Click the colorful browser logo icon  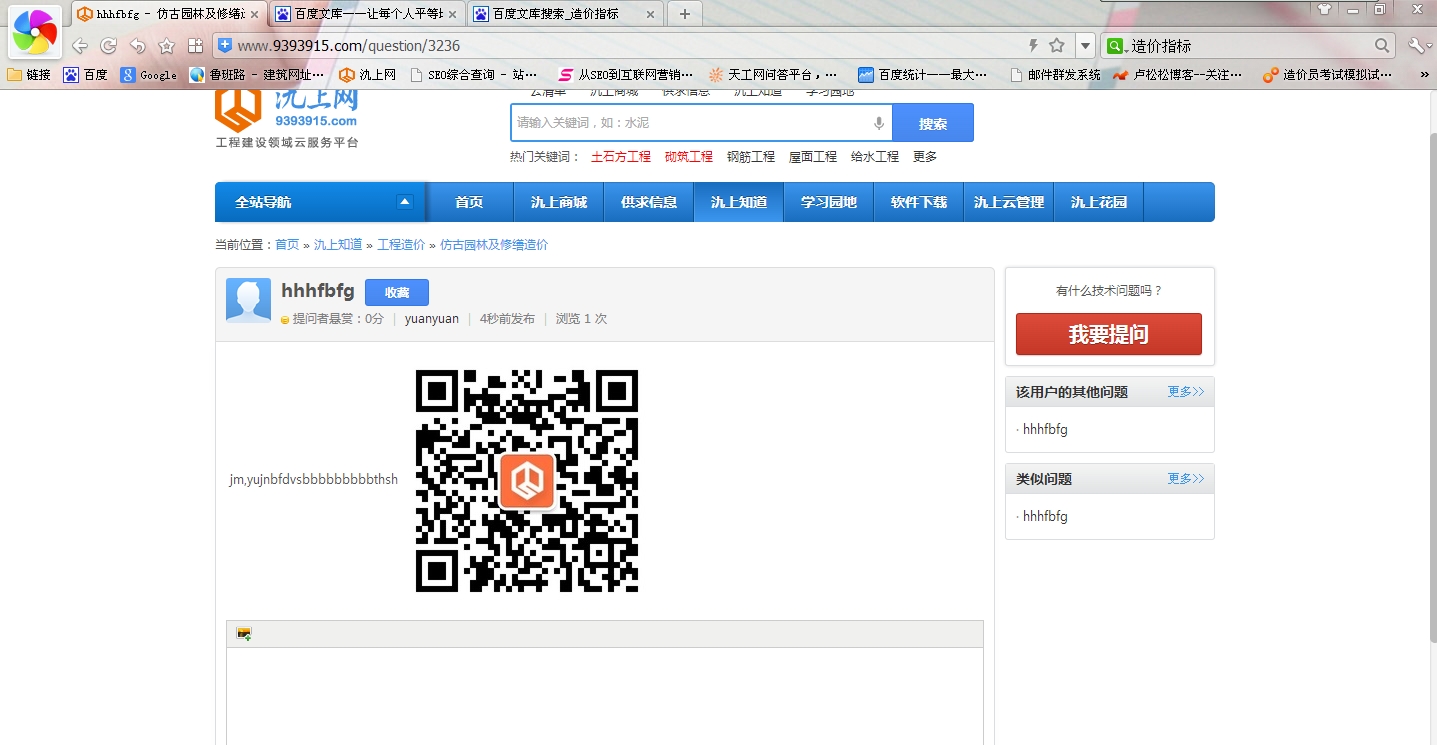[x=35, y=32]
